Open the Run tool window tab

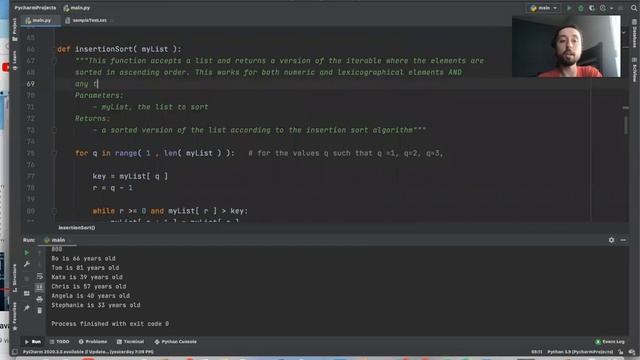point(32,342)
